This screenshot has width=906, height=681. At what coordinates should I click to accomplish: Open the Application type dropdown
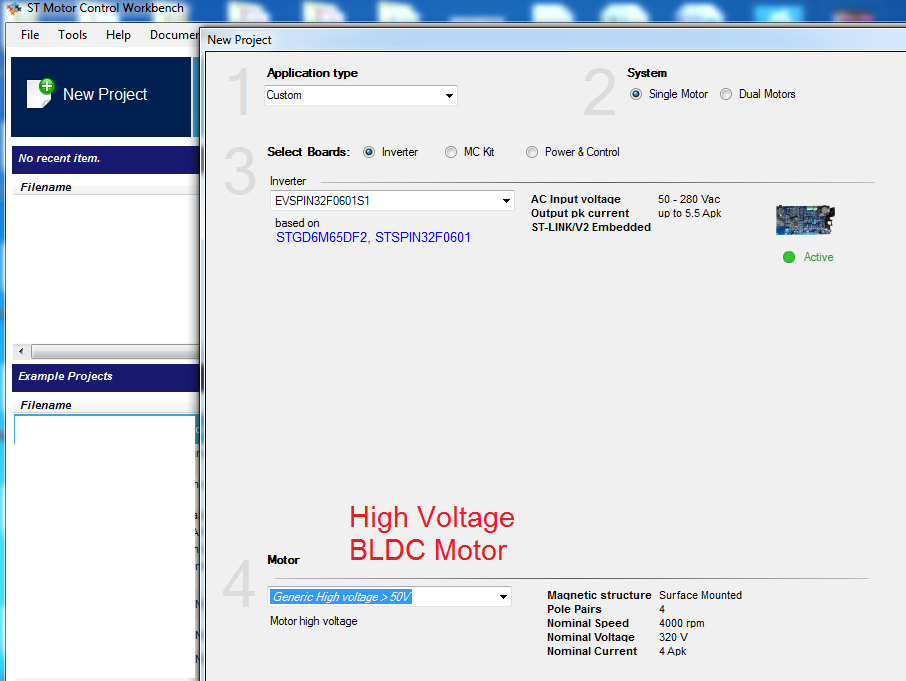click(361, 95)
